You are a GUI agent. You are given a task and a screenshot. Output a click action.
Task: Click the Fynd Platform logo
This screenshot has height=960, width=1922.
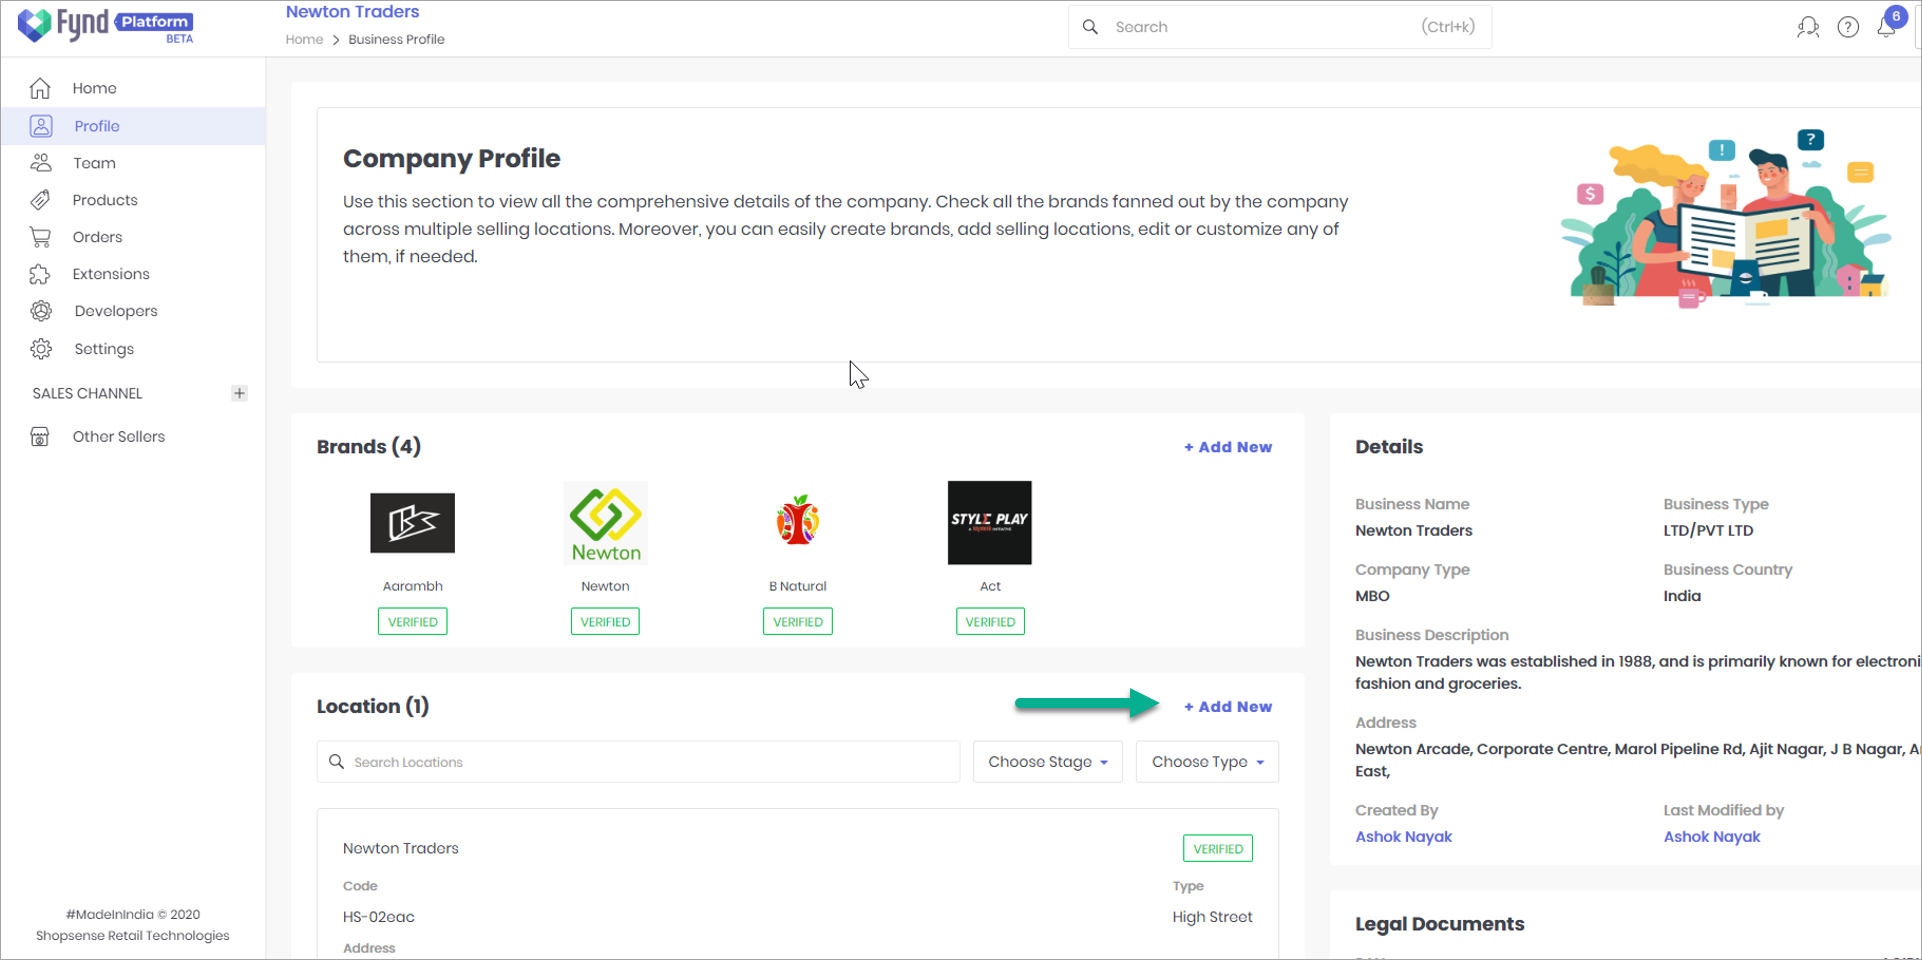click(106, 25)
